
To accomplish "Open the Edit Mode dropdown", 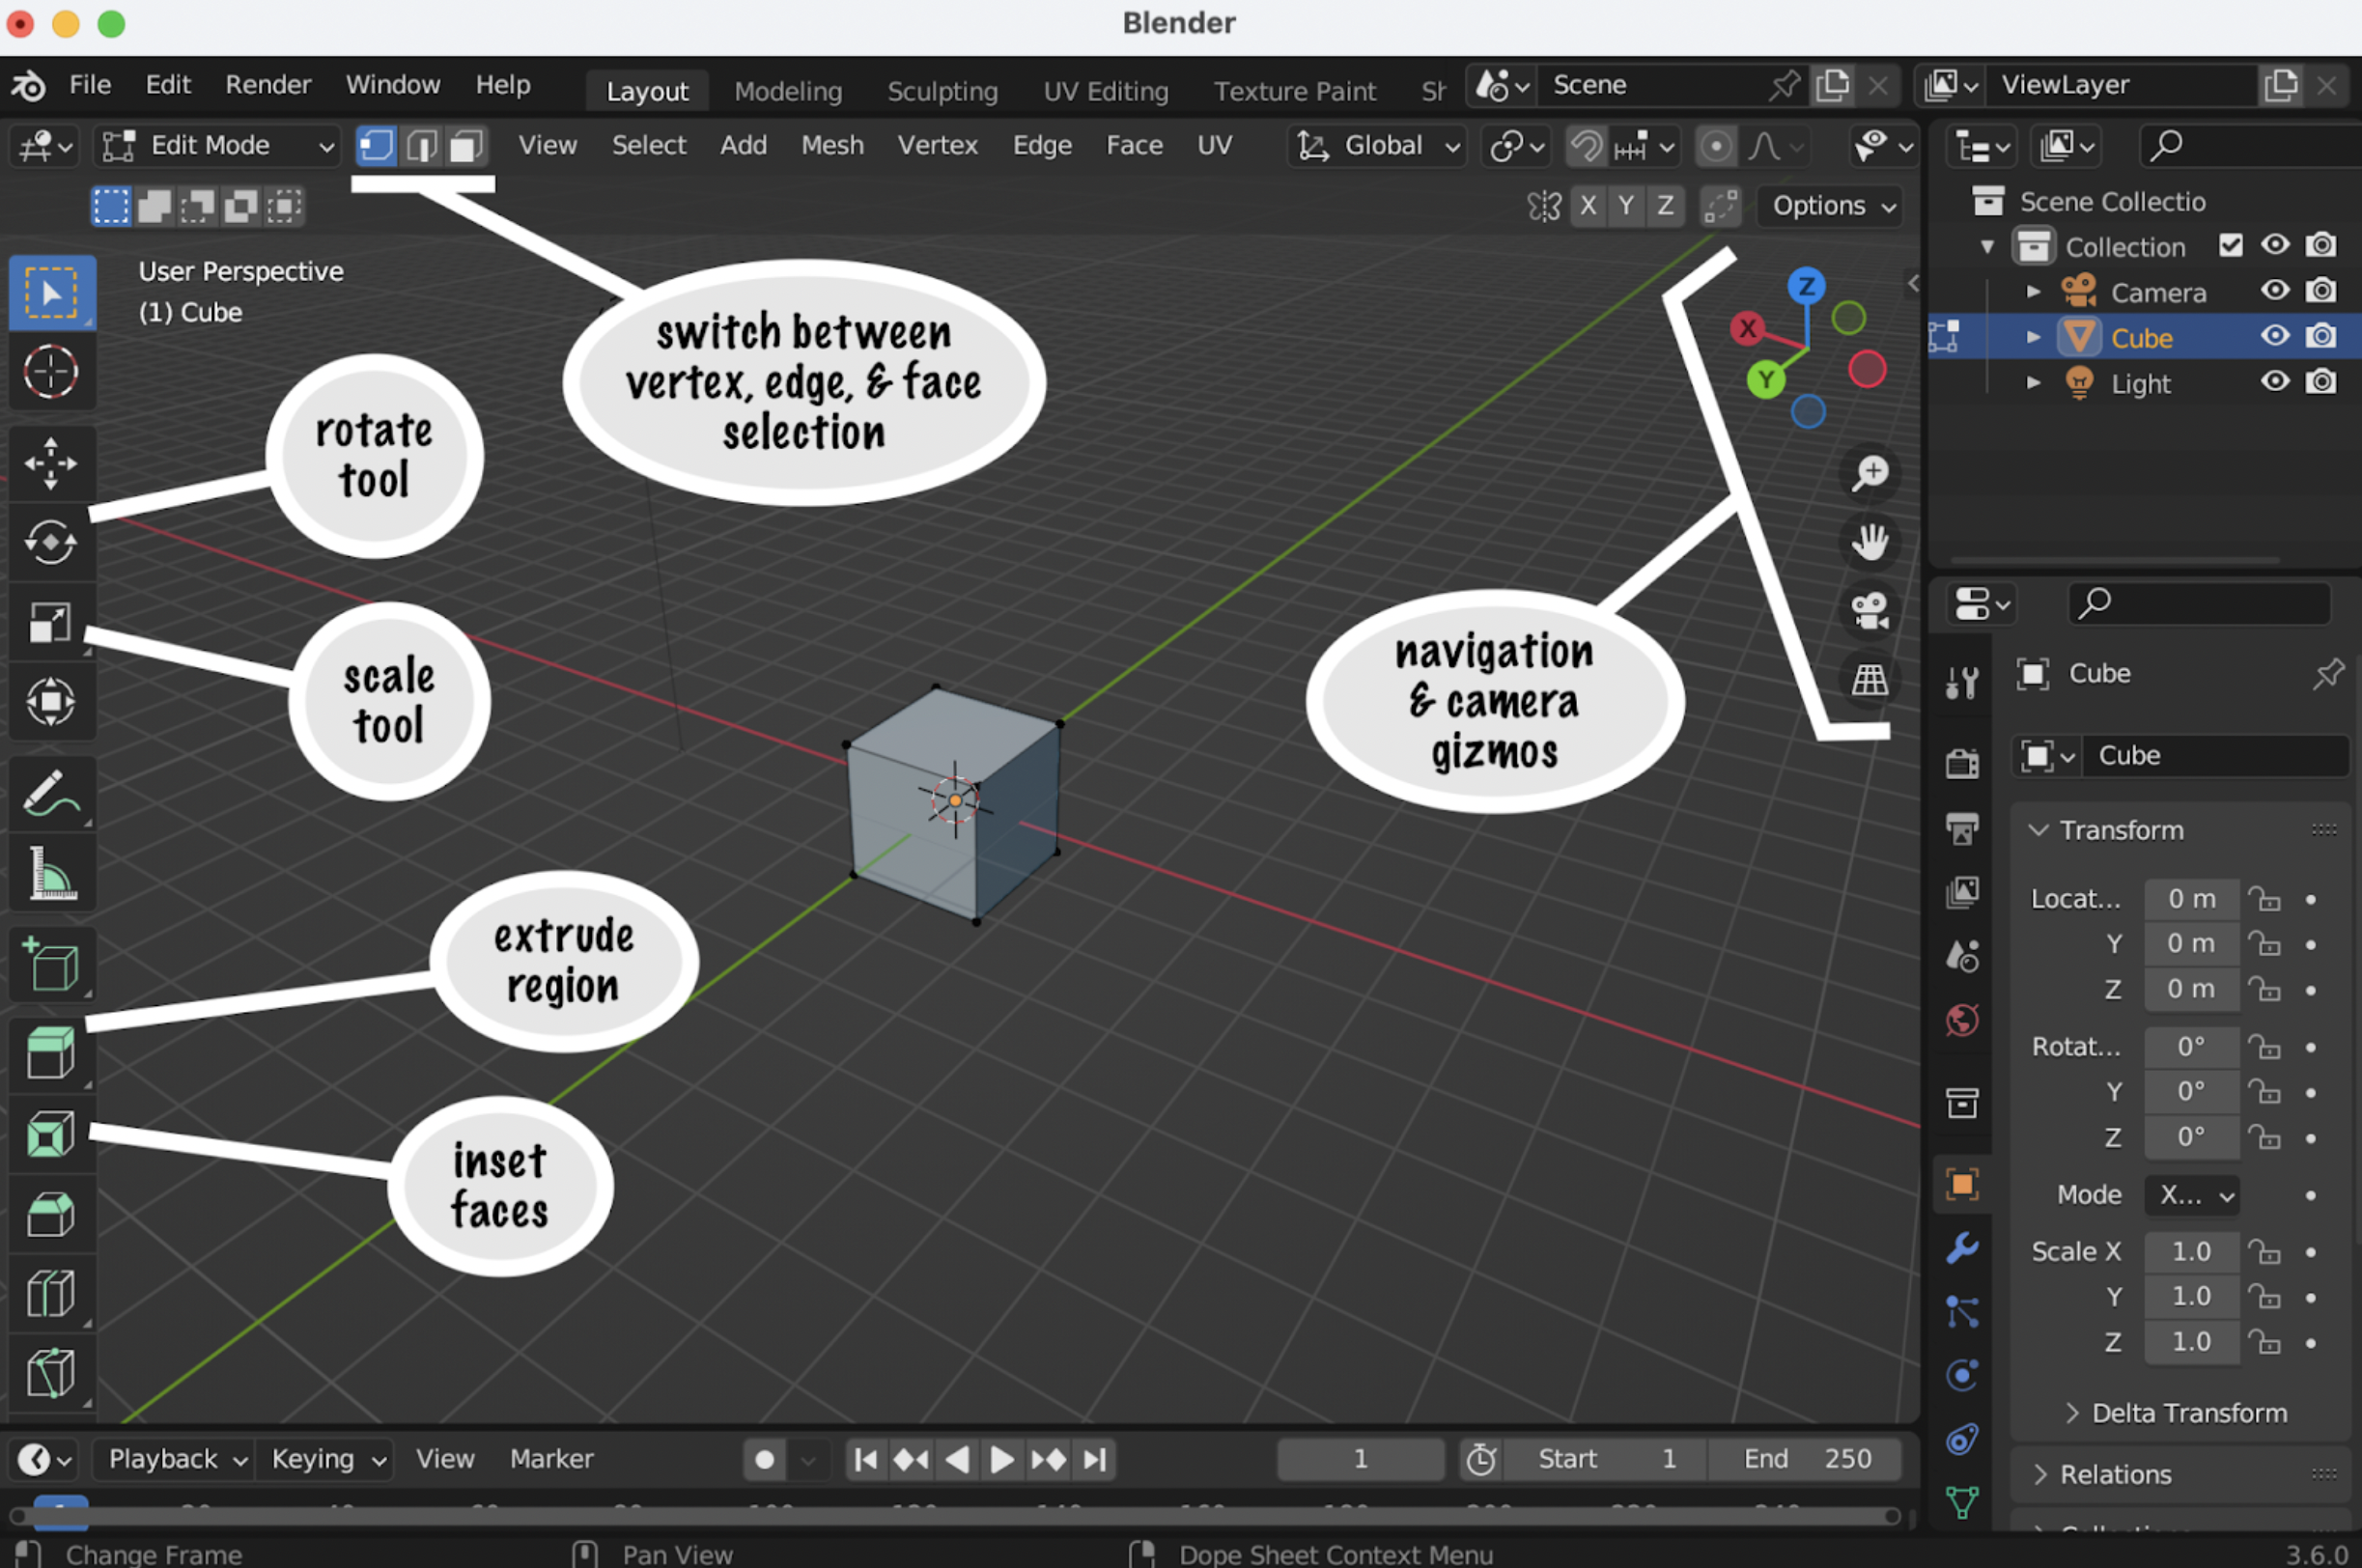I will coord(217,146).
